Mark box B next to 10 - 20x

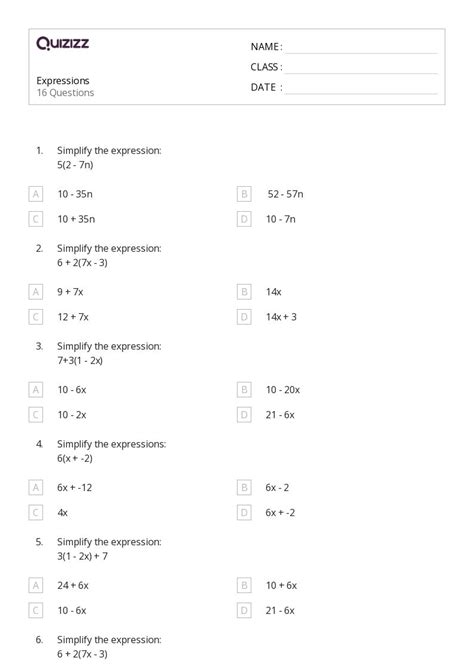point(244,390)
